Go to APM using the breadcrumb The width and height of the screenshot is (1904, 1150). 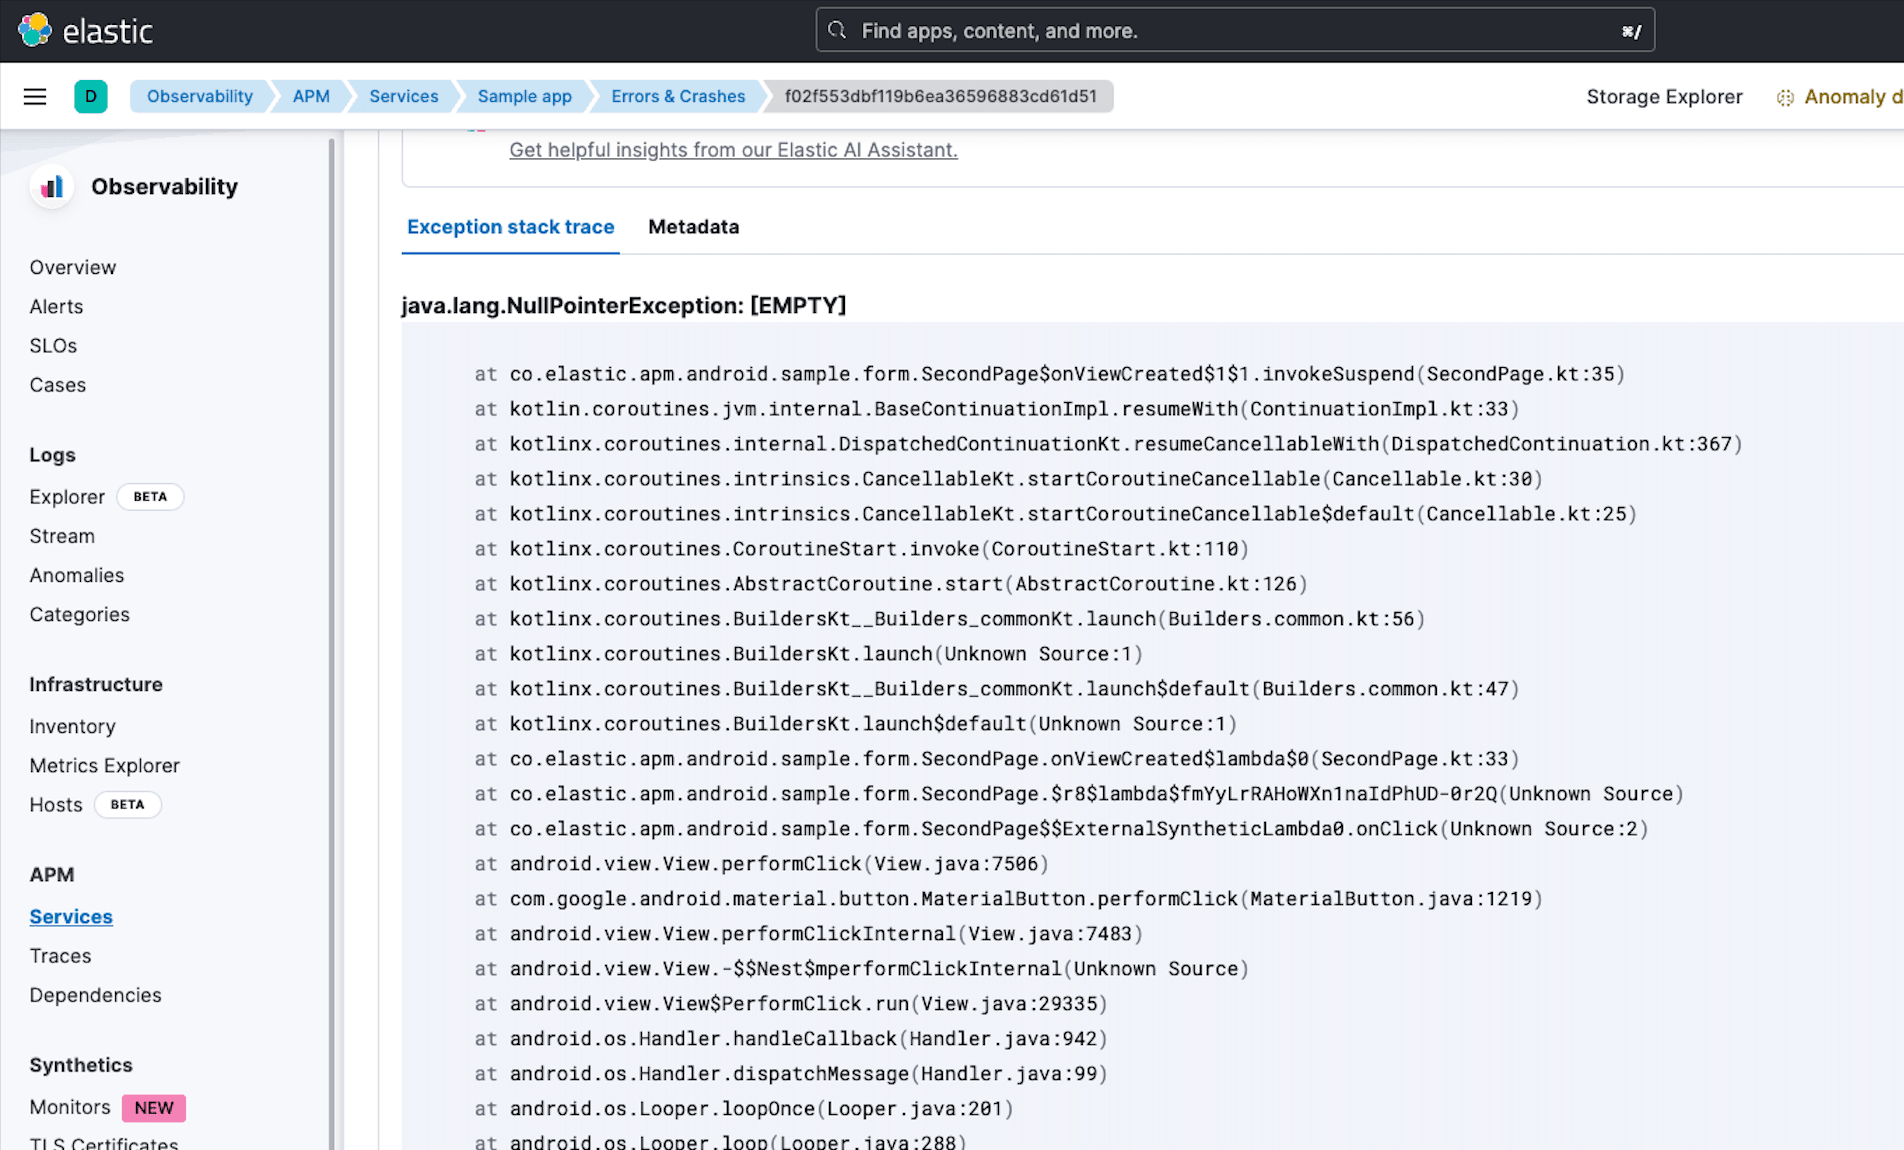311,96
